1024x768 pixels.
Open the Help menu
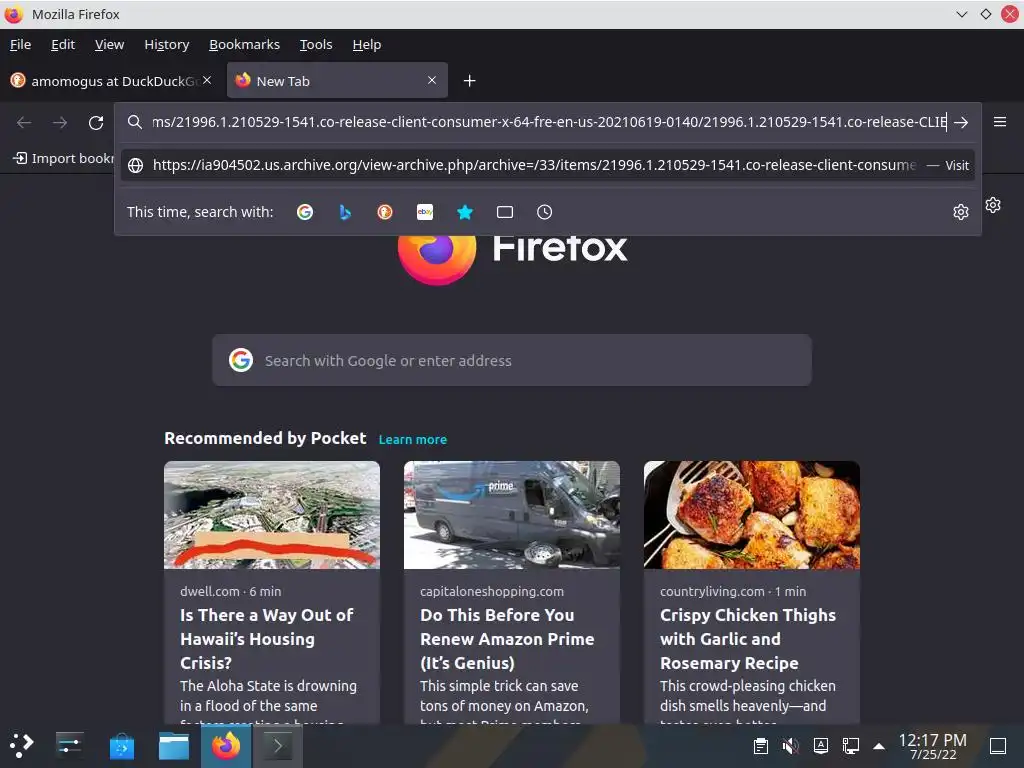click(366, 44)
